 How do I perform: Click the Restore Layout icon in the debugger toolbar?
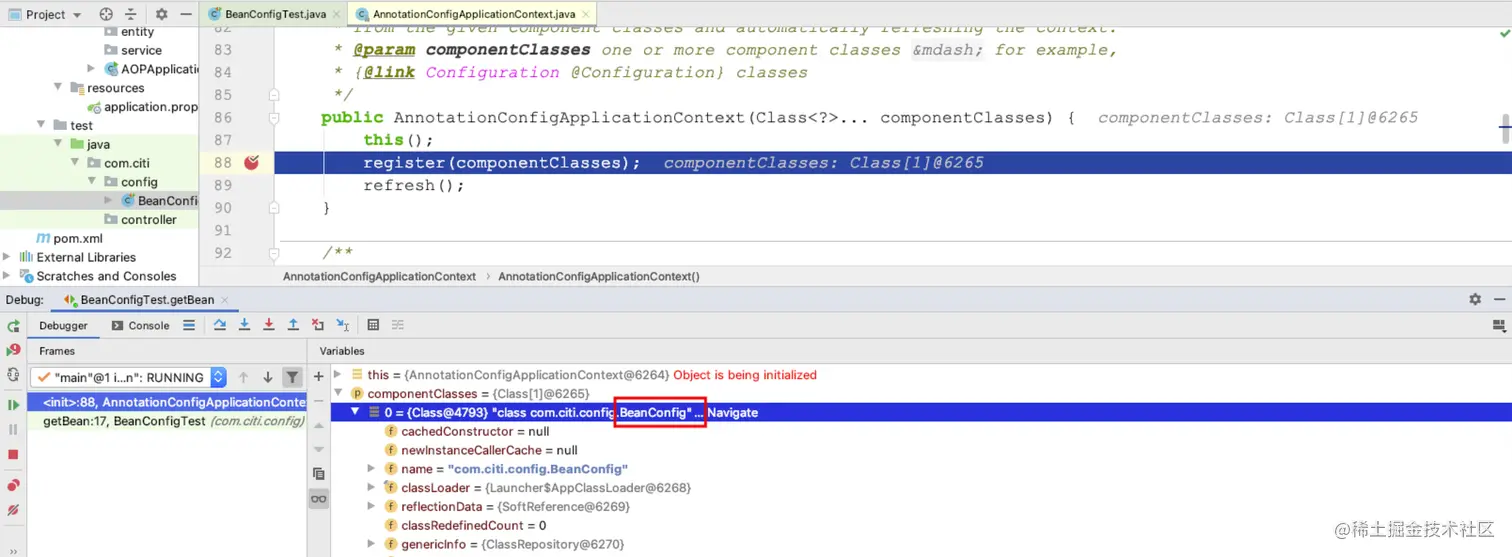point(1499,325)
